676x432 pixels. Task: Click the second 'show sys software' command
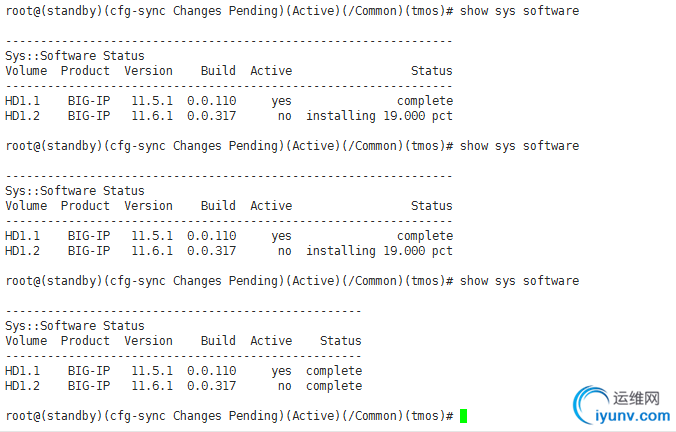tap(520, 146)
